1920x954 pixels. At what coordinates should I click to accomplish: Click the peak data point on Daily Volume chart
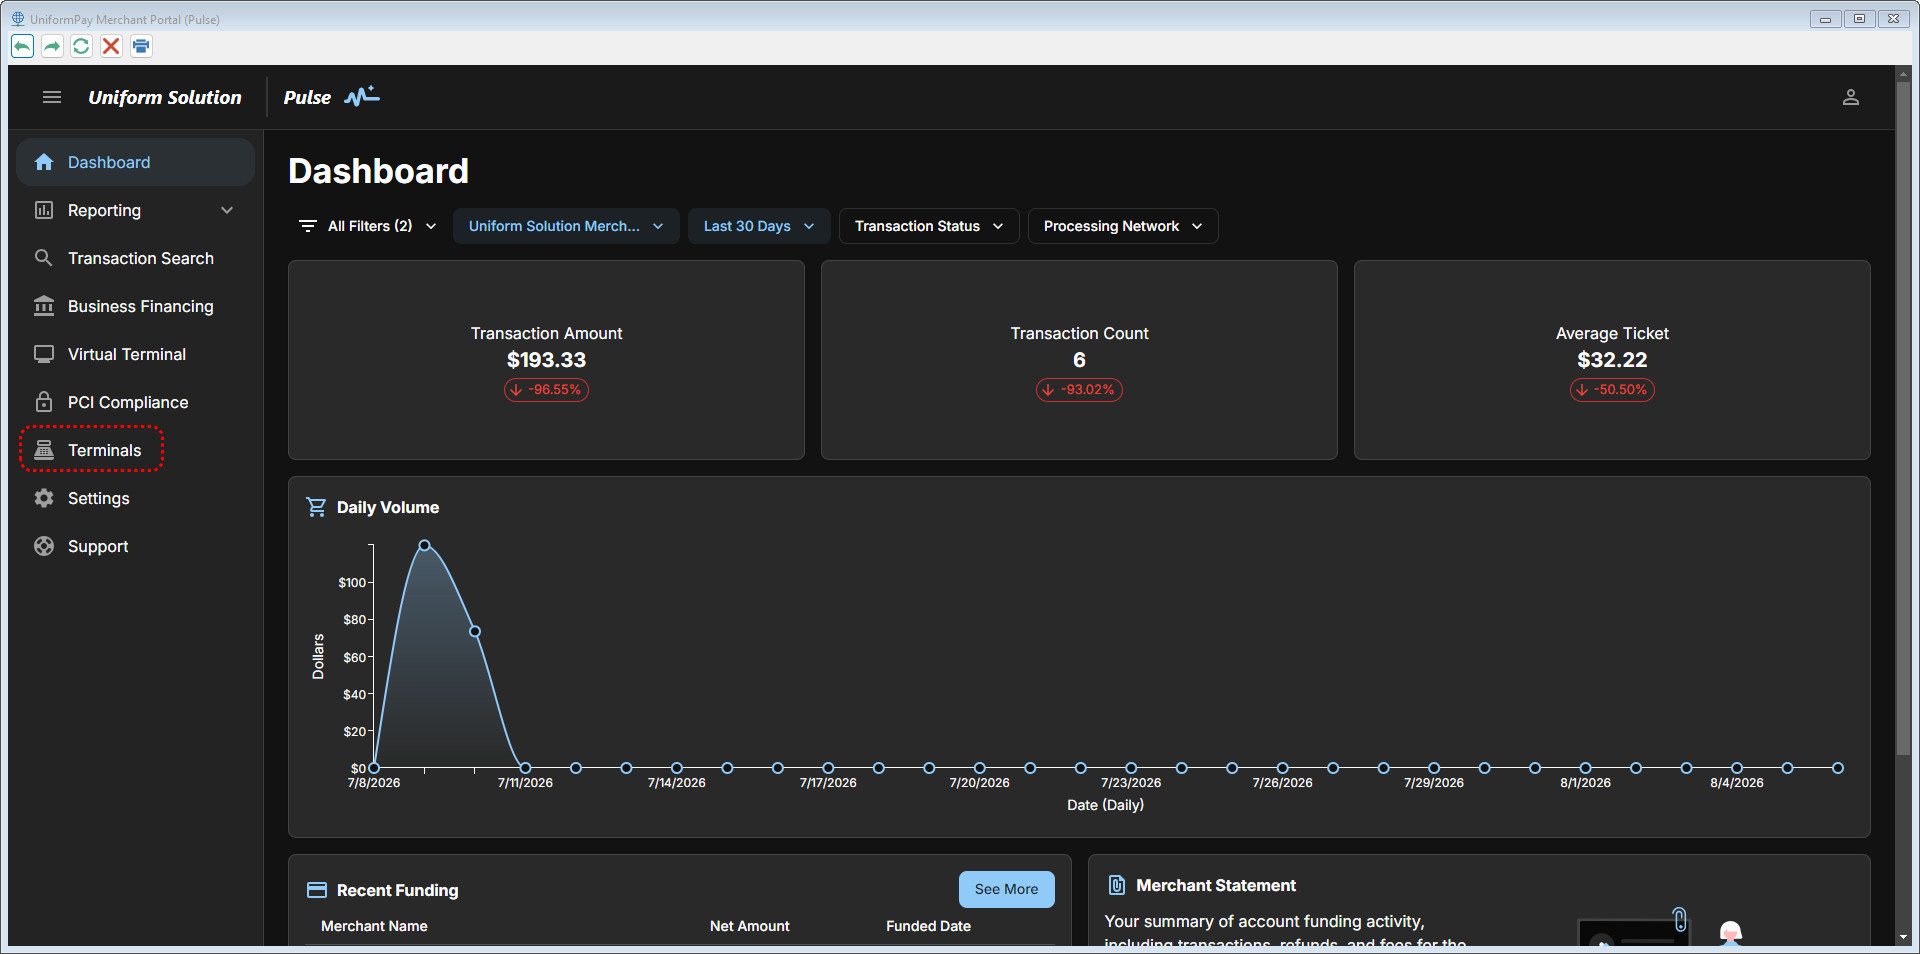(425, 545)
